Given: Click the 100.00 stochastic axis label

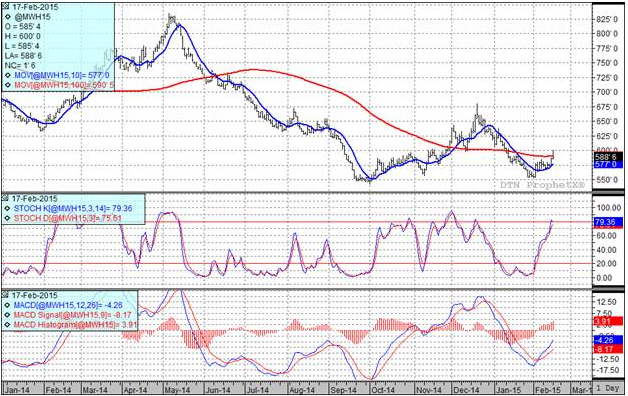Looking at the screenshot, I should tap(608, 207).
